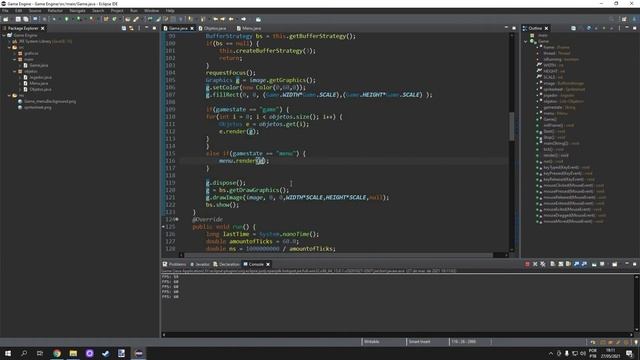Click line 116 menu.render(g) in editor
Screen dimensions: 640x360
tap(244, 161)
